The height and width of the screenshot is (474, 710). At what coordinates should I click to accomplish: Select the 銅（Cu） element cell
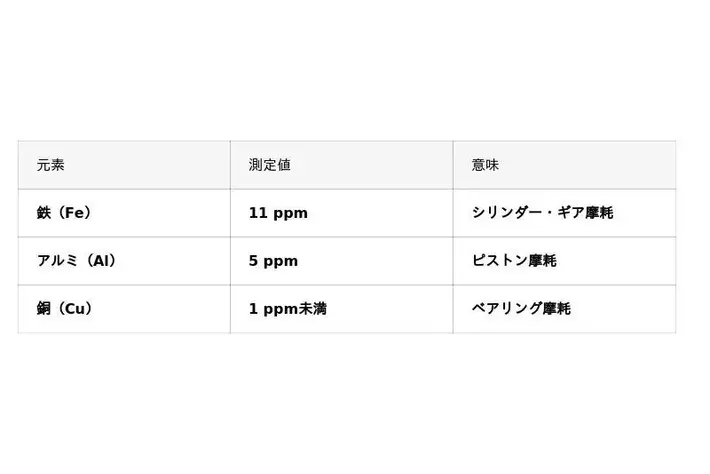click(66, 309)
